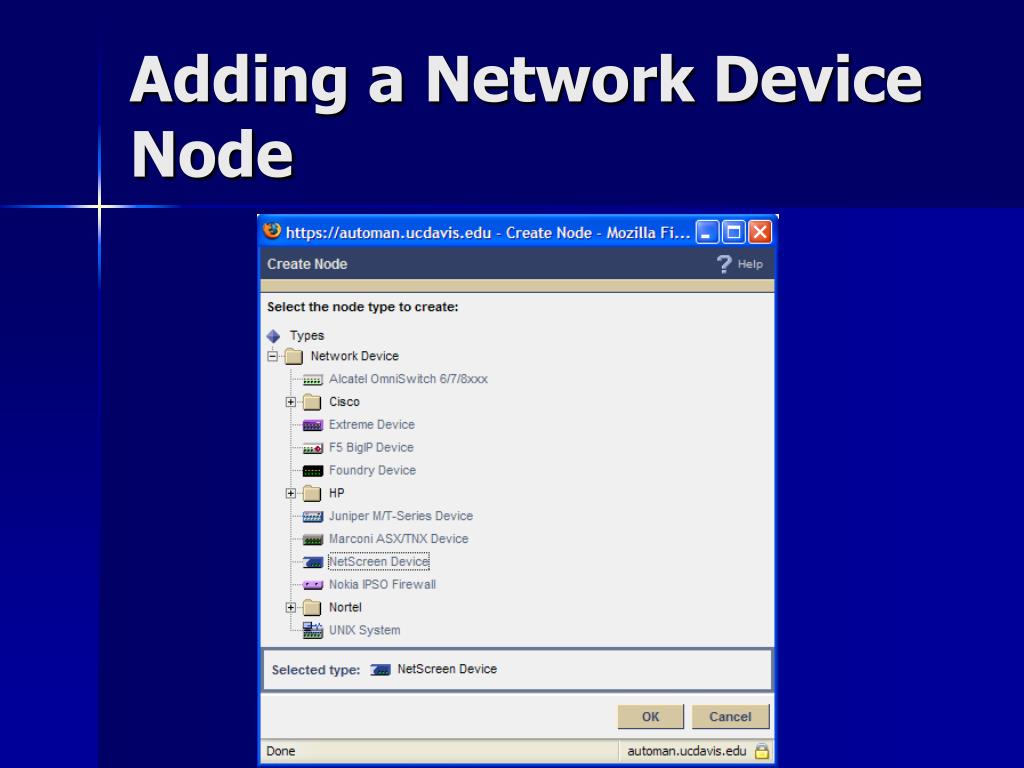Click the Cisco folder icon

(x=312, y=402)
